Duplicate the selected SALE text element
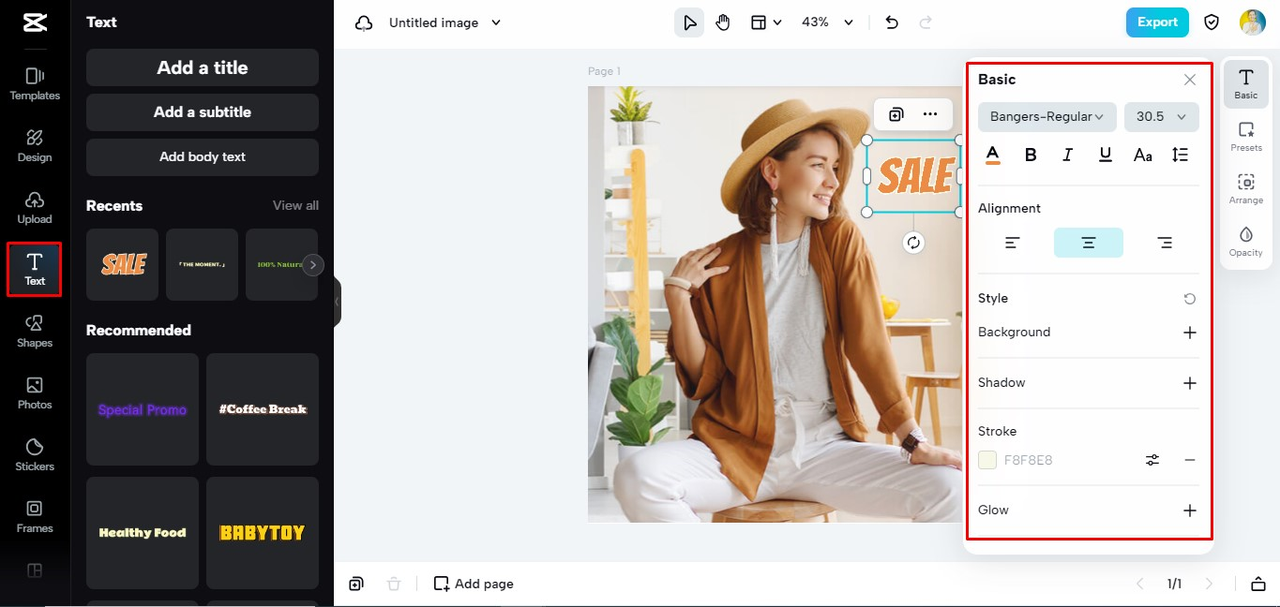Viewport: 1280px width, 607px height. [x=896, y=114]
